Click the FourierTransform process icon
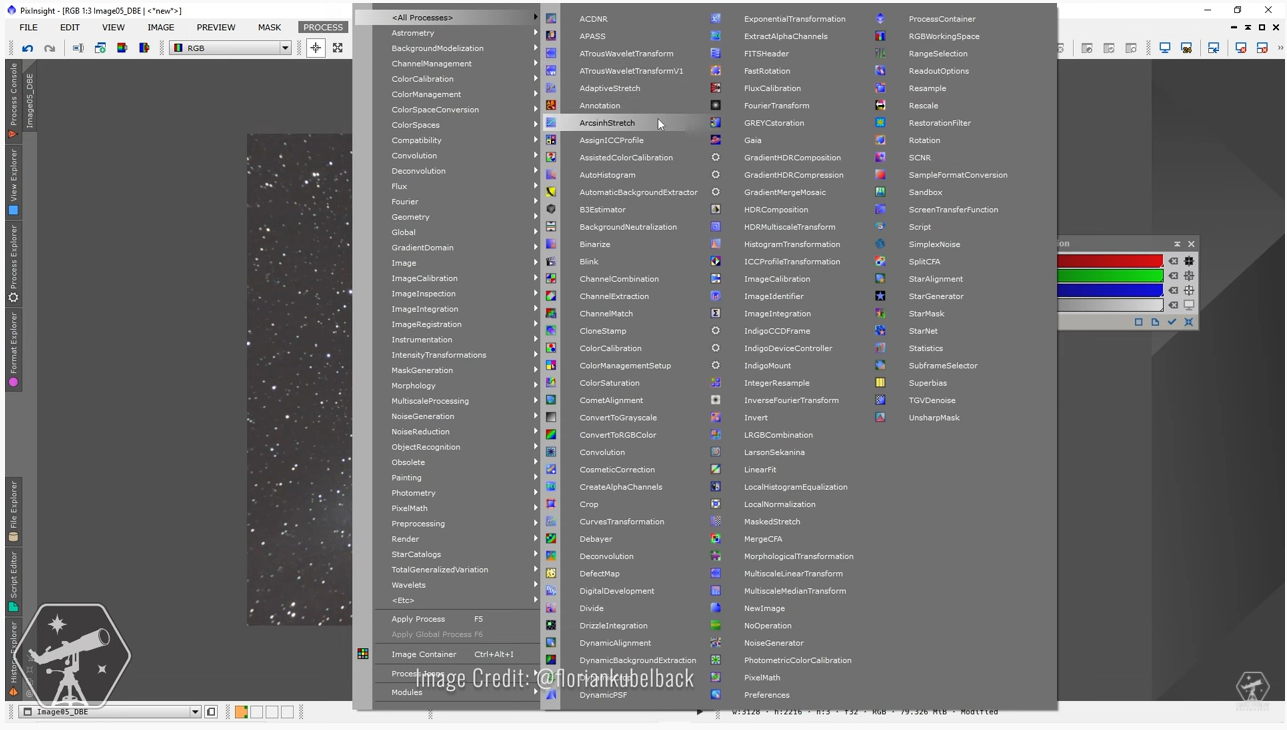The image size is (1287, 730). click(x=716, y=106)
